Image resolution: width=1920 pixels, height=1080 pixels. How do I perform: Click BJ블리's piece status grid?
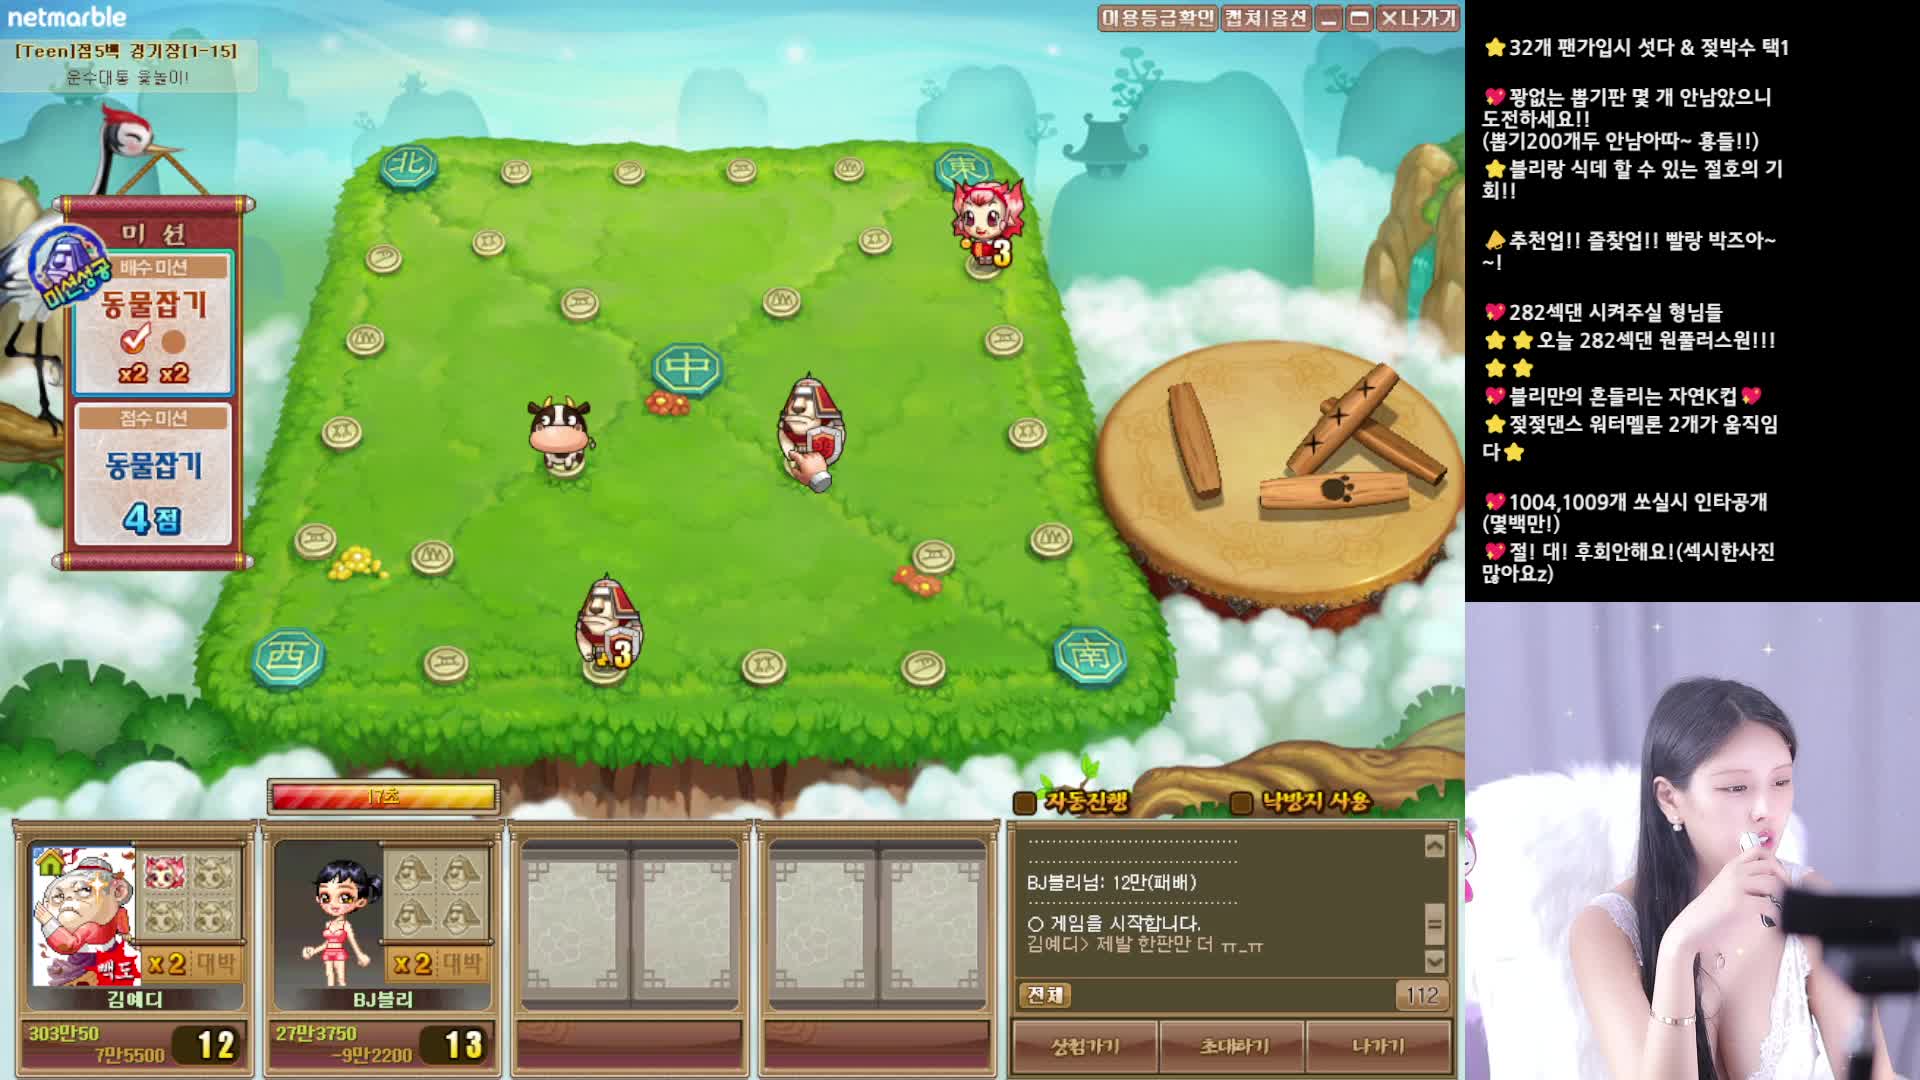[x=437, y=894]
